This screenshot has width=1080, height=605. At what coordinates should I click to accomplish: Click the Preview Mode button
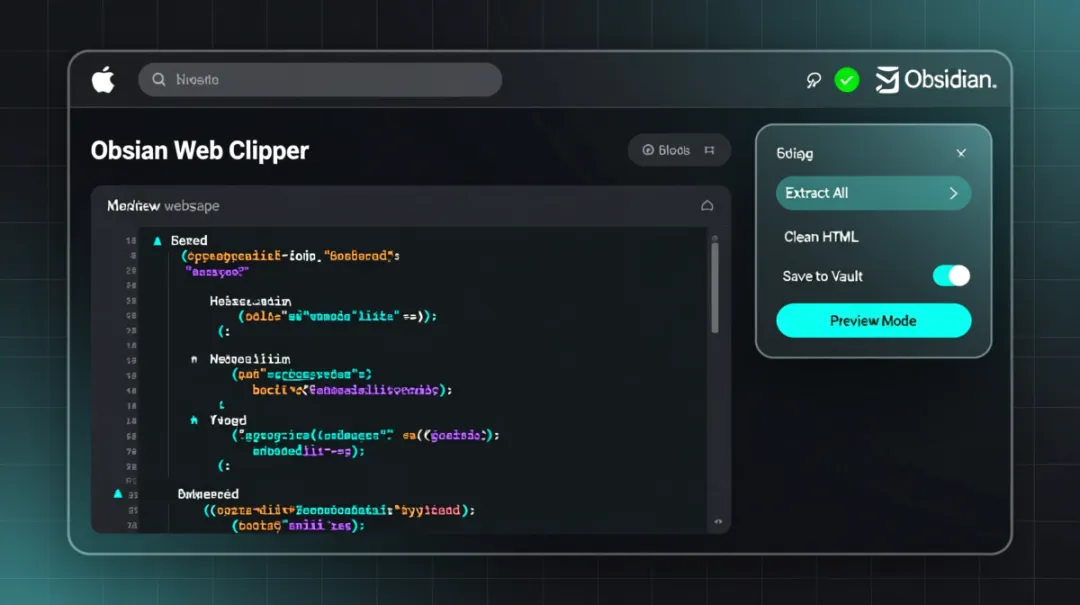pos(873,320)
